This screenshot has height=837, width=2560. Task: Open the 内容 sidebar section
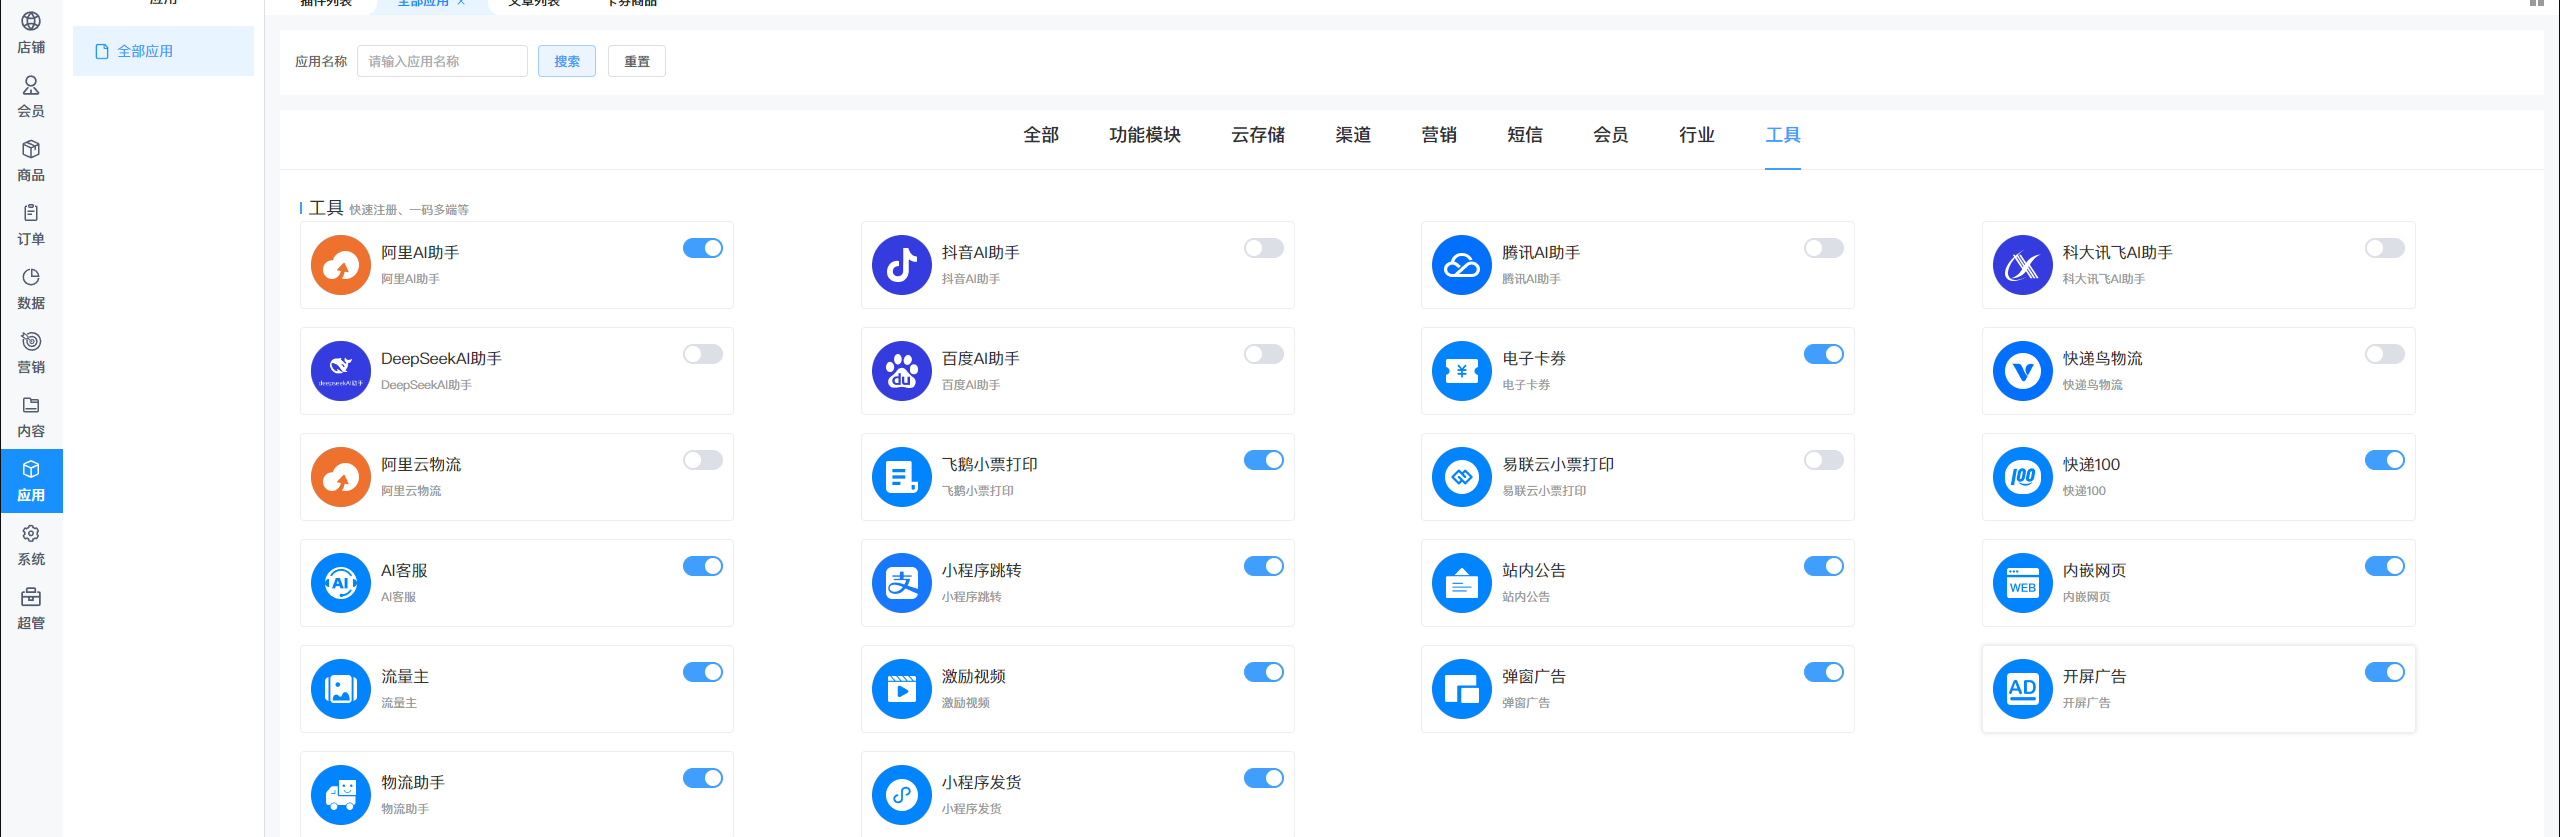(x=31, y=417)
